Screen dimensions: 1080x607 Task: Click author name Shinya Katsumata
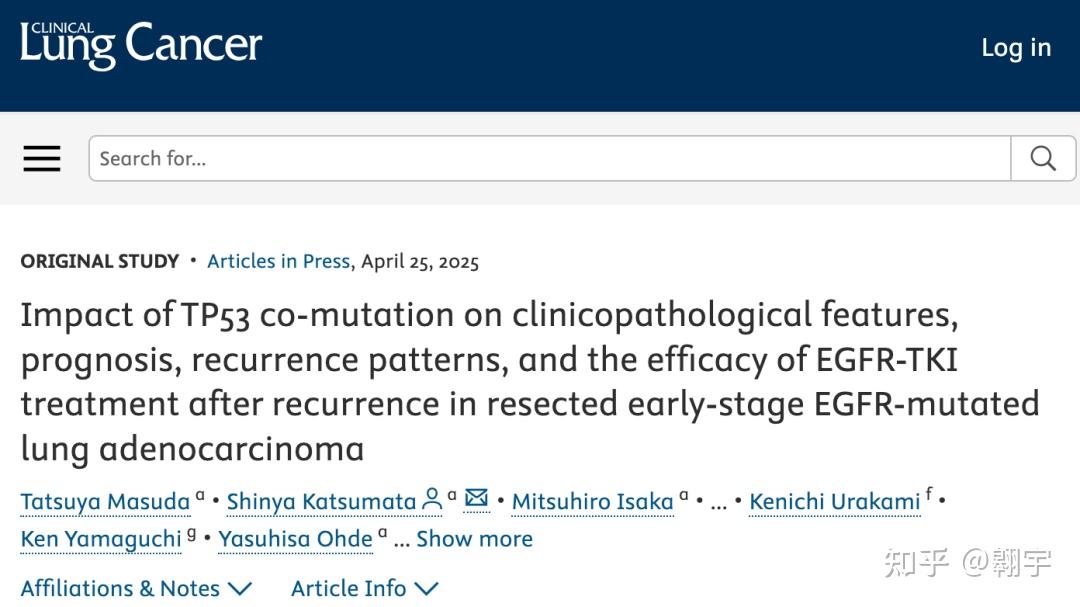(321, 501)
